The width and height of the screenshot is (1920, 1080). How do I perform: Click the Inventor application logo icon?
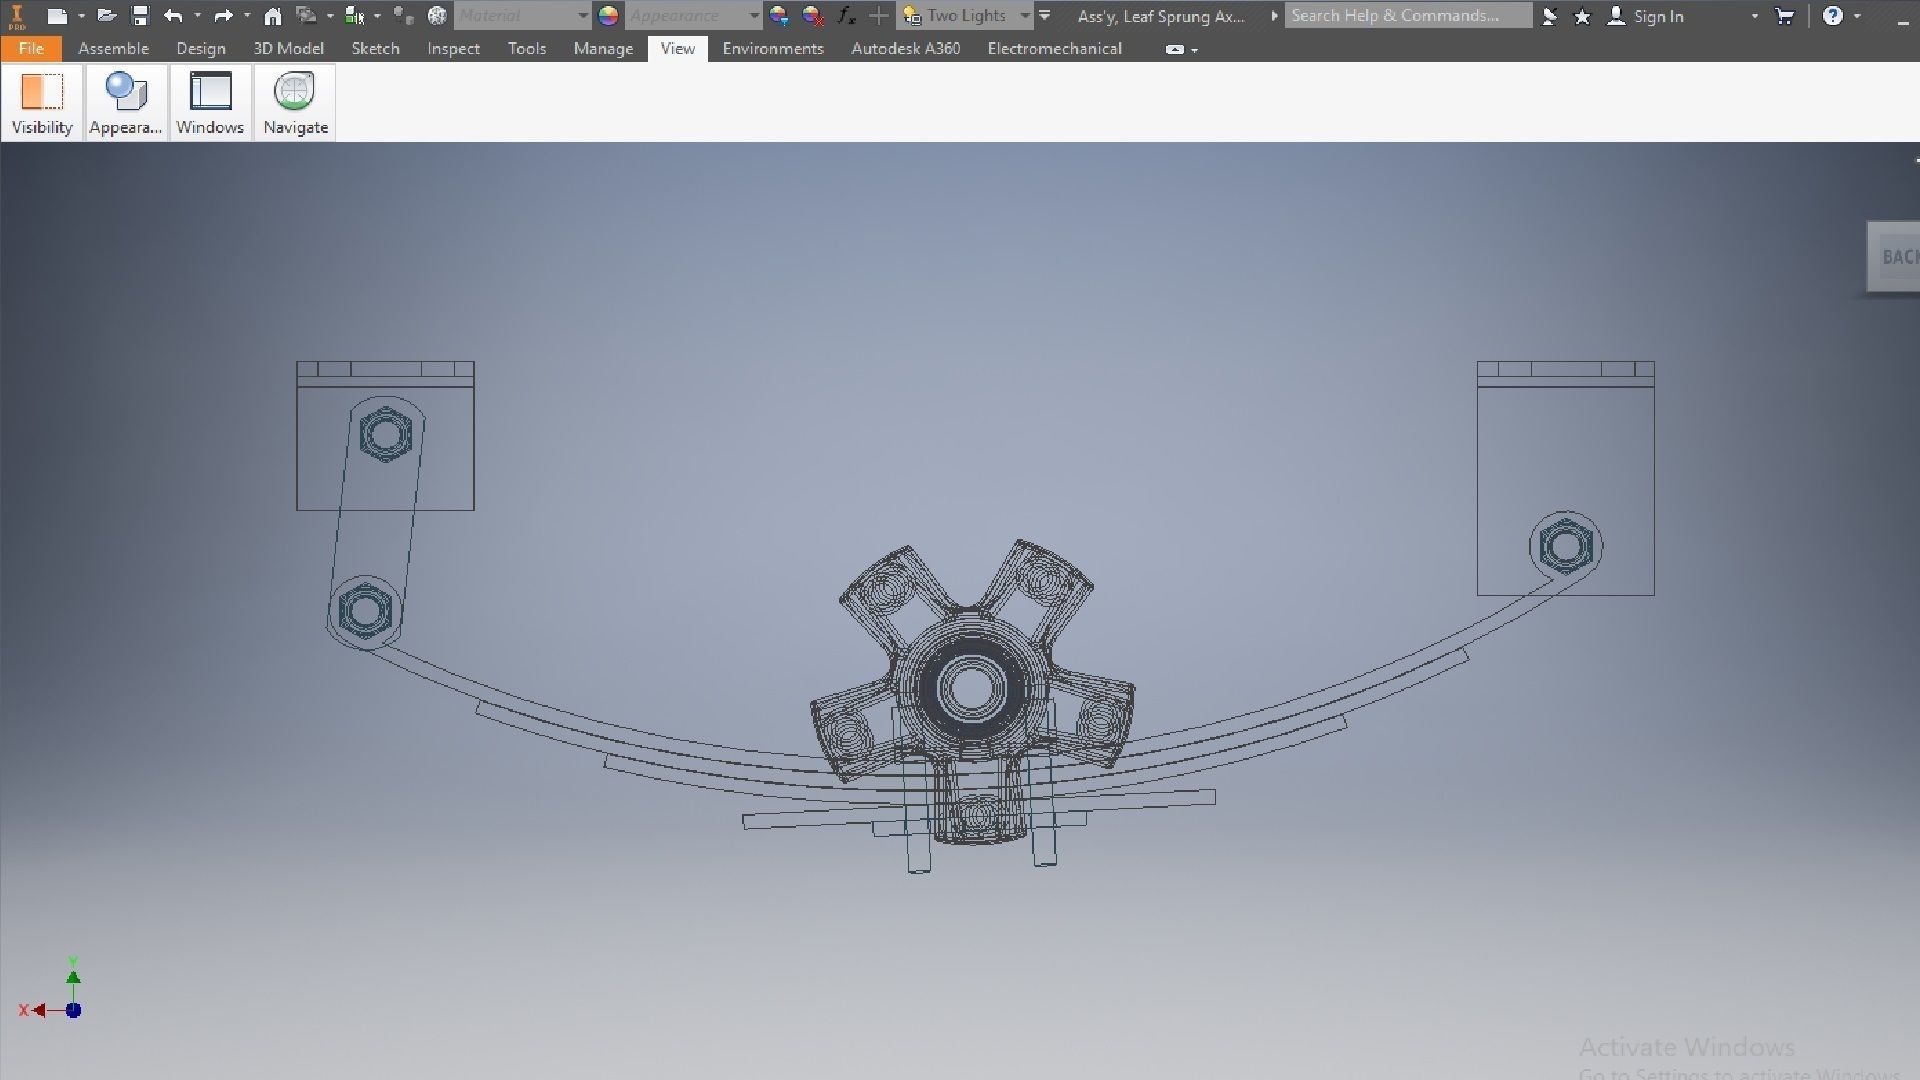pos(17,16)
